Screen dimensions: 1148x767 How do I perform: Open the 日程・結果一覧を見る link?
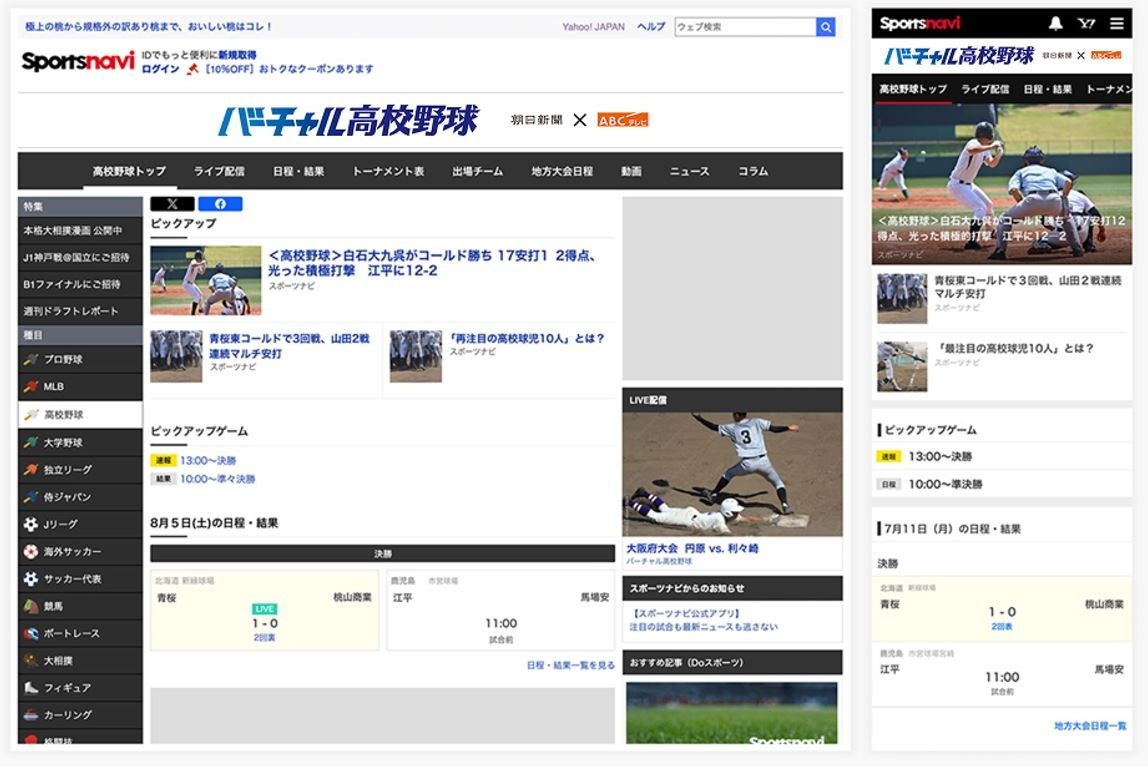[x=570, y=665]
